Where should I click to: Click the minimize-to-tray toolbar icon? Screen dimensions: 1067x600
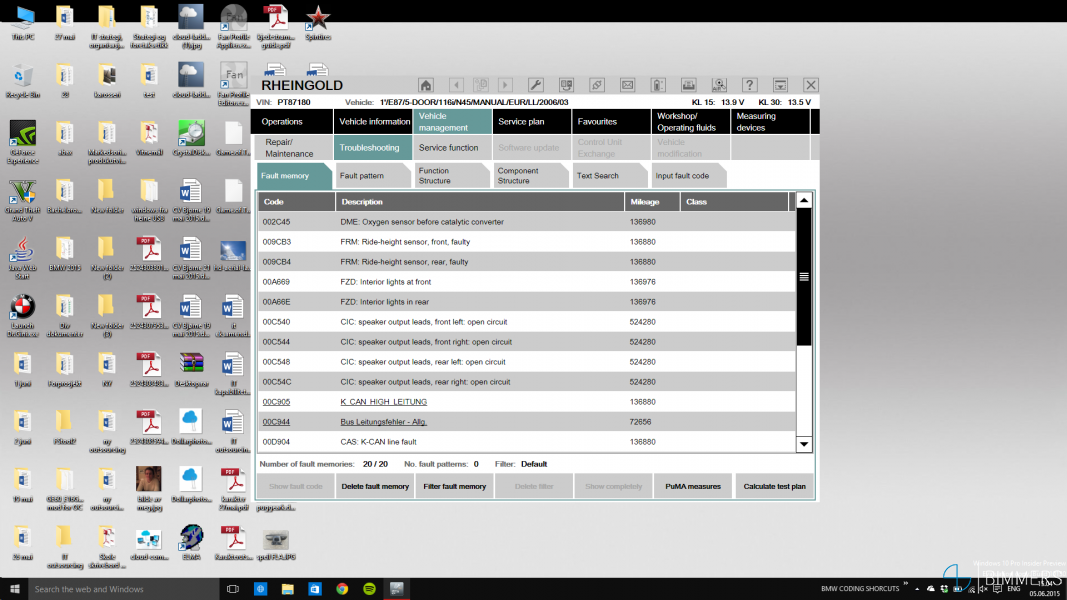[781, 85]
